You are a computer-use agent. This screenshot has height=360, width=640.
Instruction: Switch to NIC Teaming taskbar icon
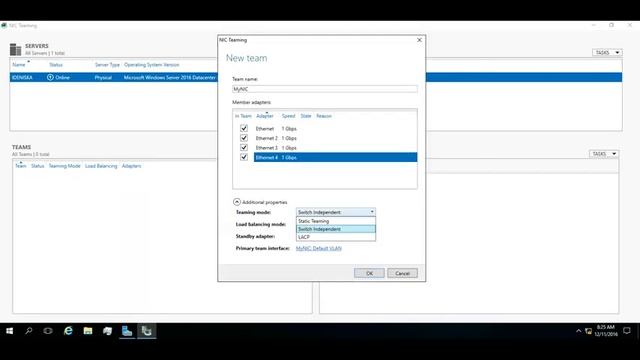click(x=147, y=331)
